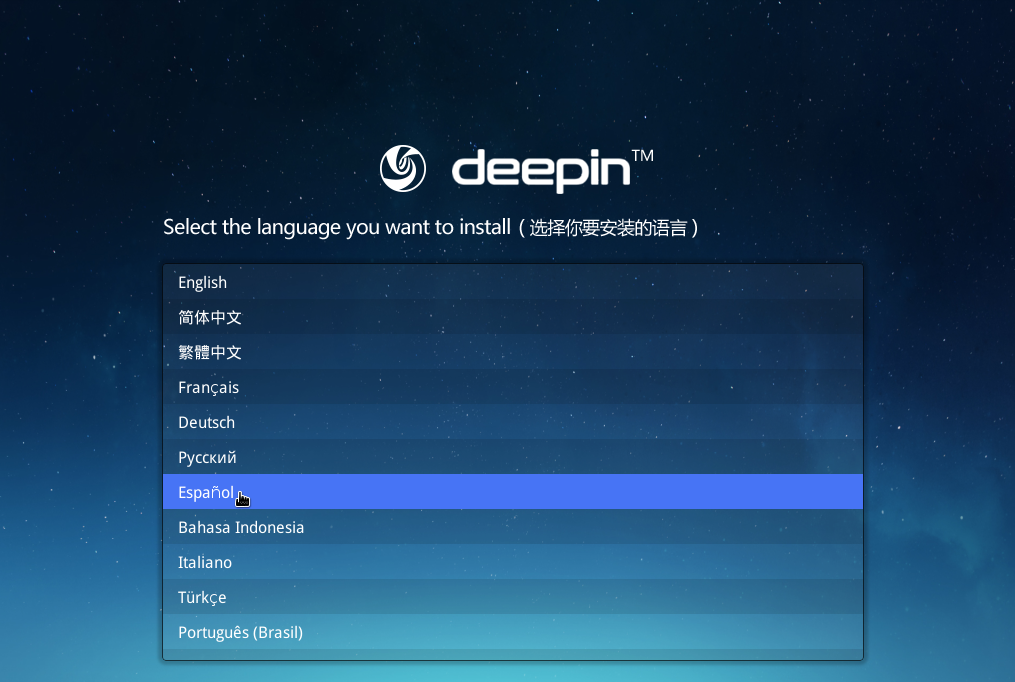This screenshot has width=1015, height=682.
Task: Select Français language option
Action: 513,387
